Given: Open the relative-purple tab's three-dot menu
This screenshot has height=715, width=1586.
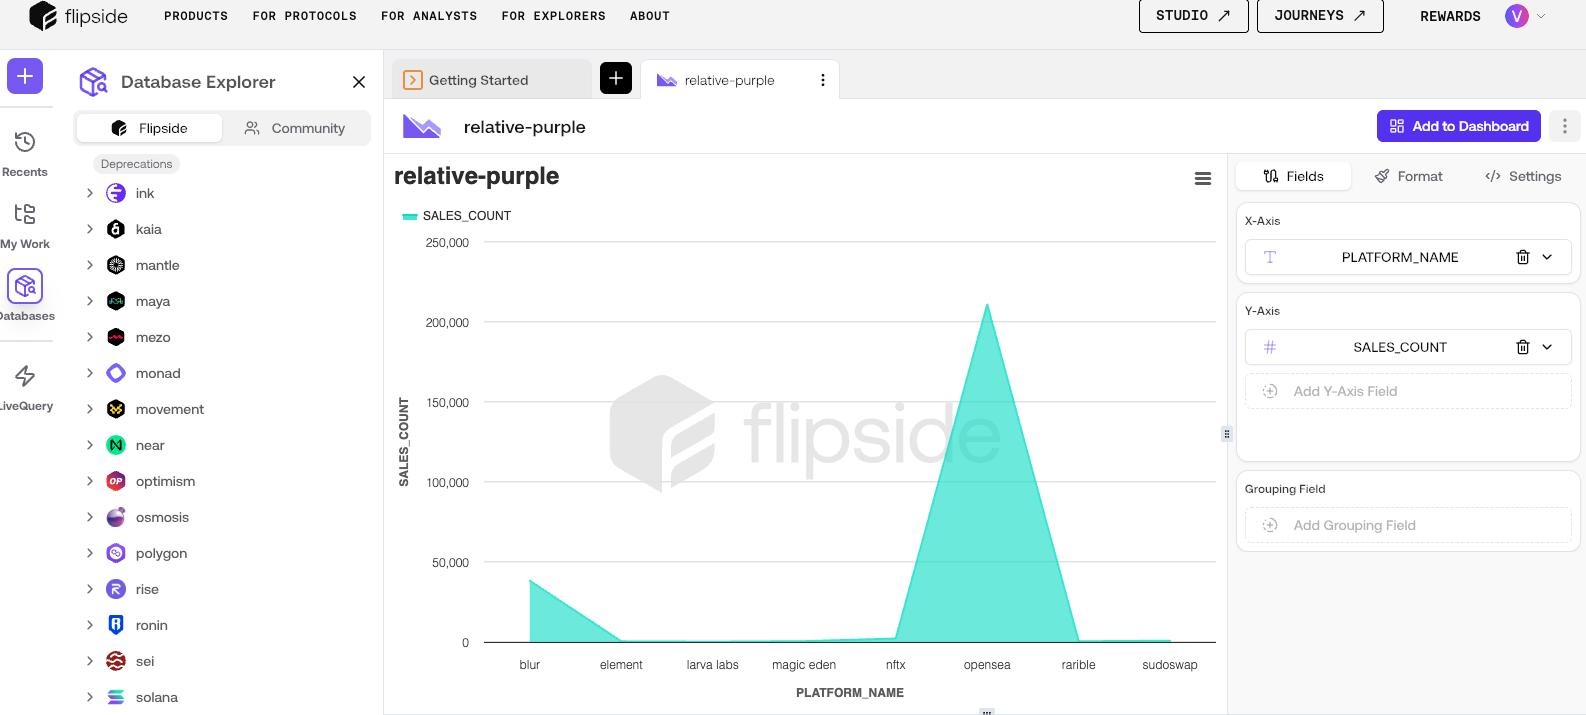Looking at the screenshot, I should (x=823, y=80).
